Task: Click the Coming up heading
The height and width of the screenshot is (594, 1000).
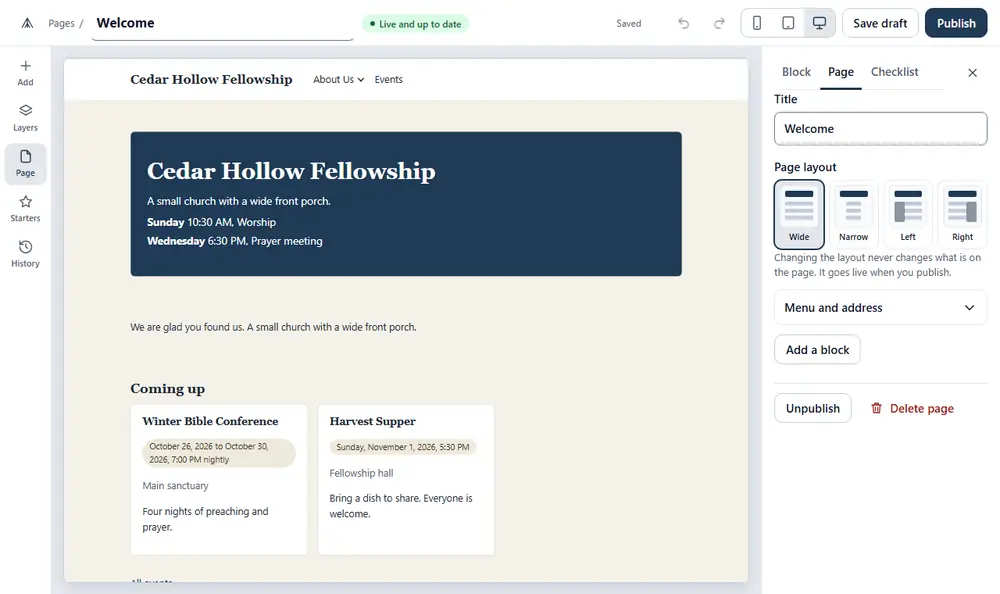Action: click(167, 389)
